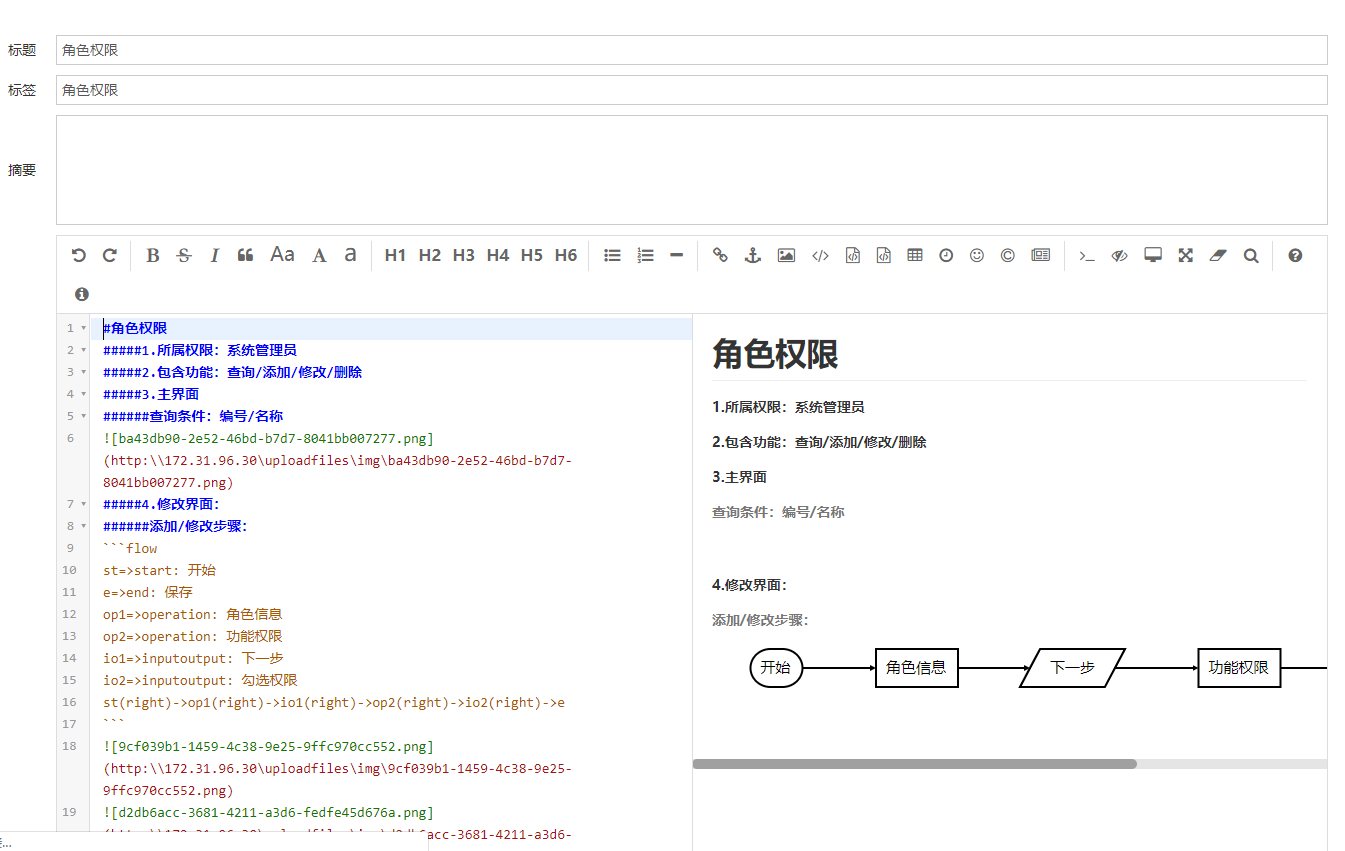Select the 下一步 parallelogram in flowchart
Image resolution: width=1345 pixels, height=851 pixels.
[x=1073, y=668]
